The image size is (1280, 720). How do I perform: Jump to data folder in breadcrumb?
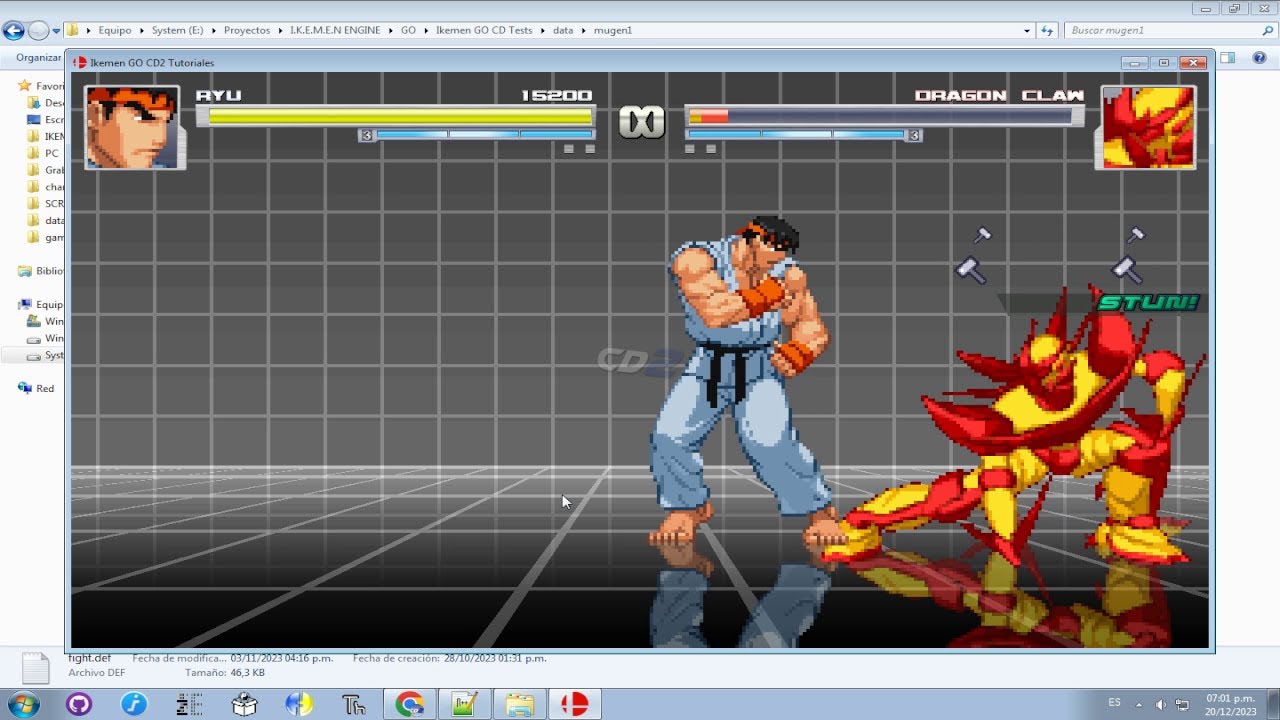coord(563,30)
